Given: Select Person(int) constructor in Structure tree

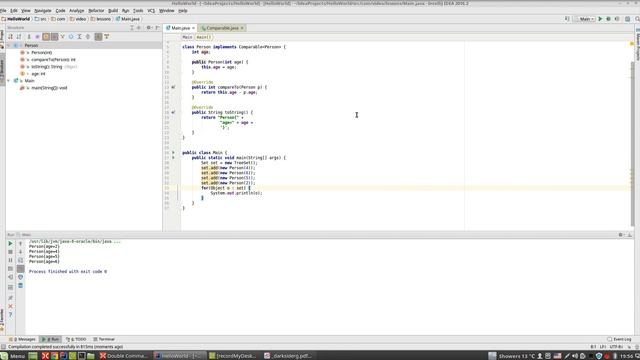Looking at the screenshot, I should click(42, 53).
